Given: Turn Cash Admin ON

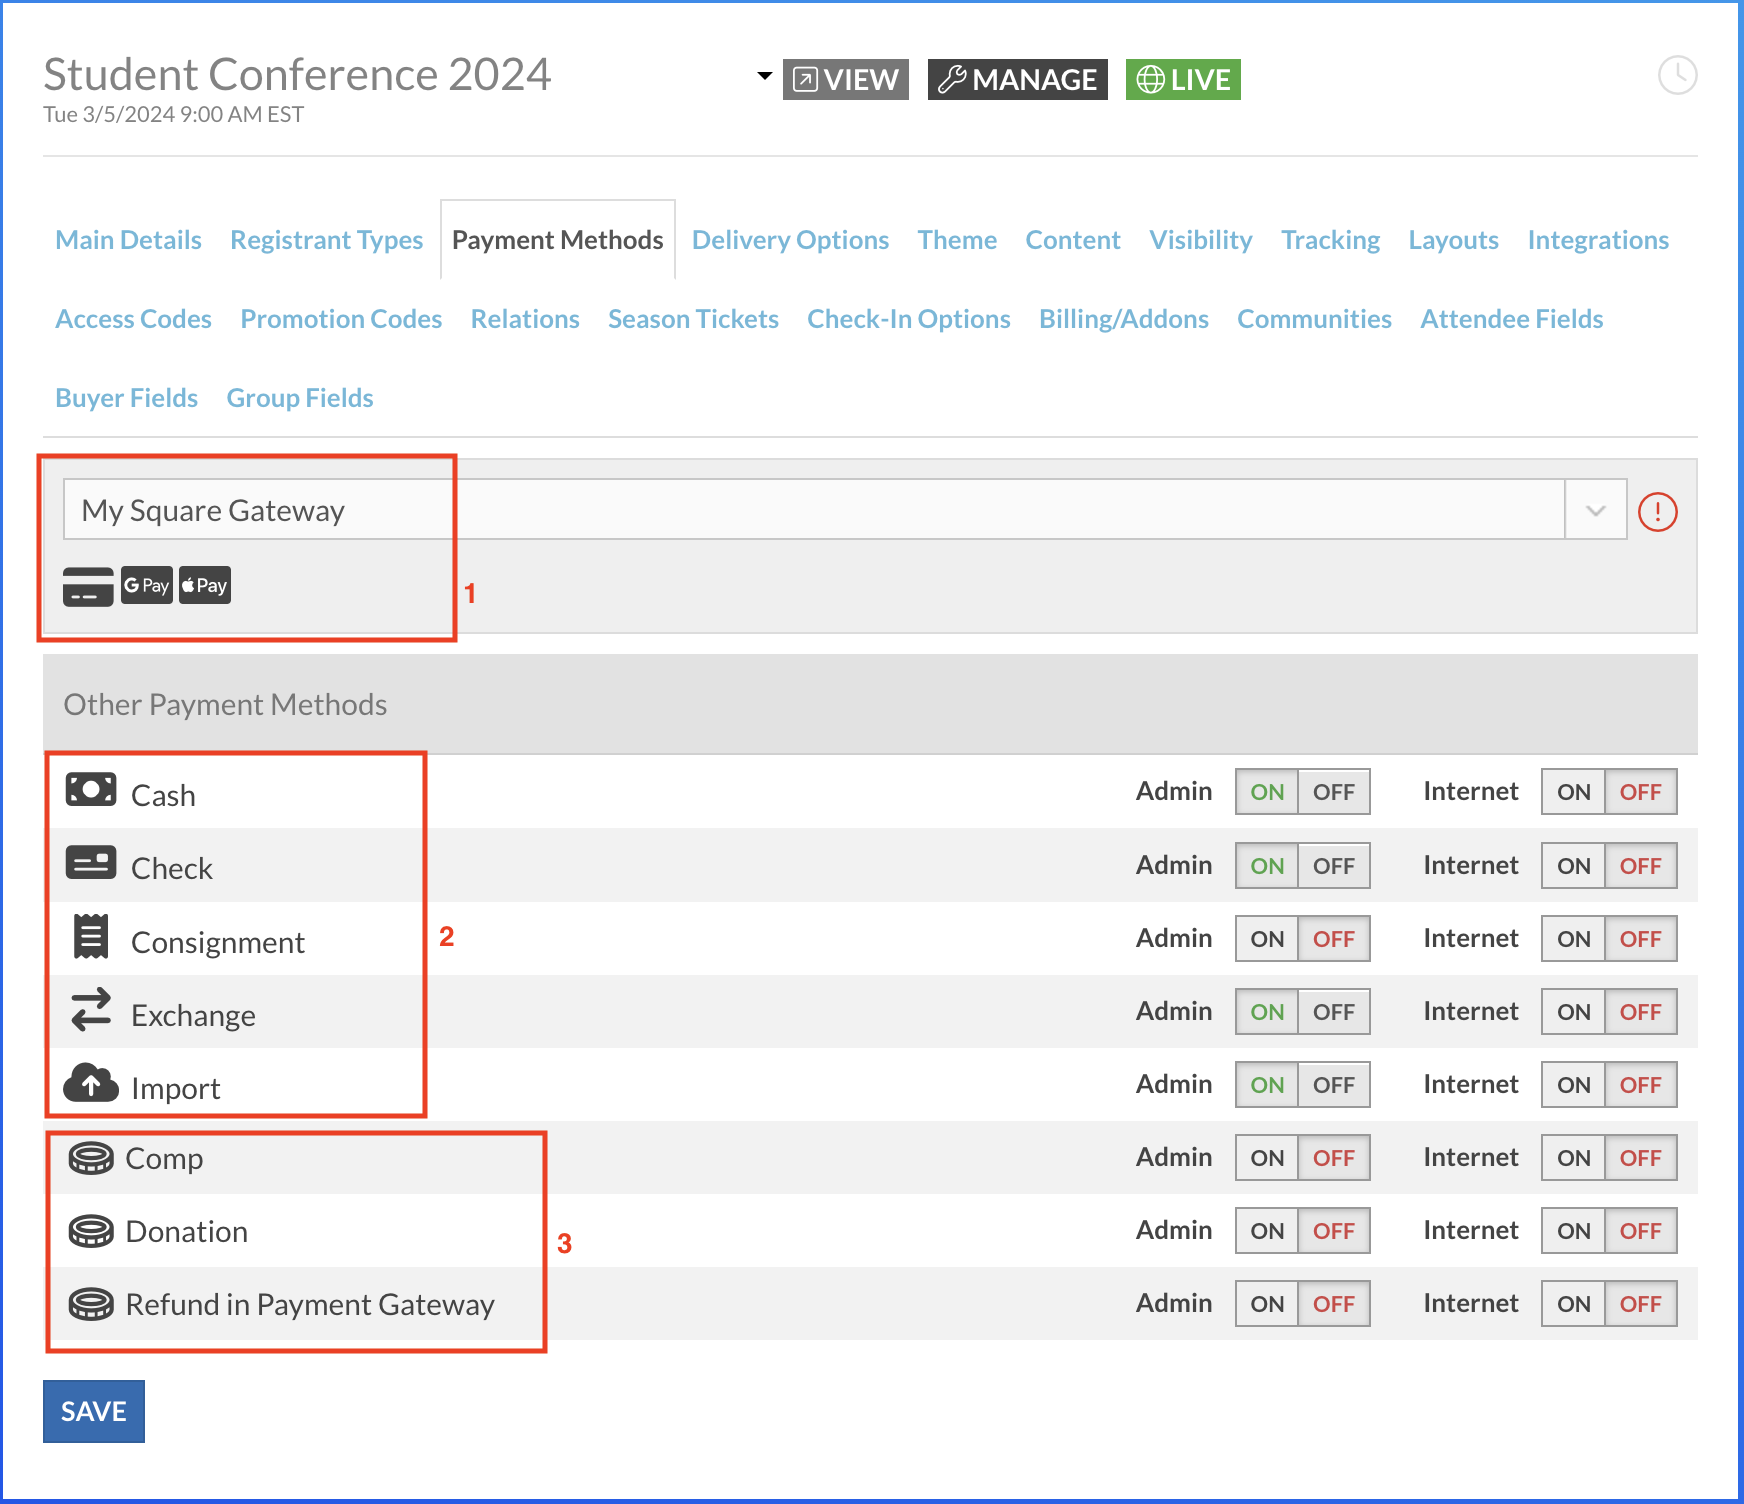Looking at the screenshot, I should (x=1267, y=792).
